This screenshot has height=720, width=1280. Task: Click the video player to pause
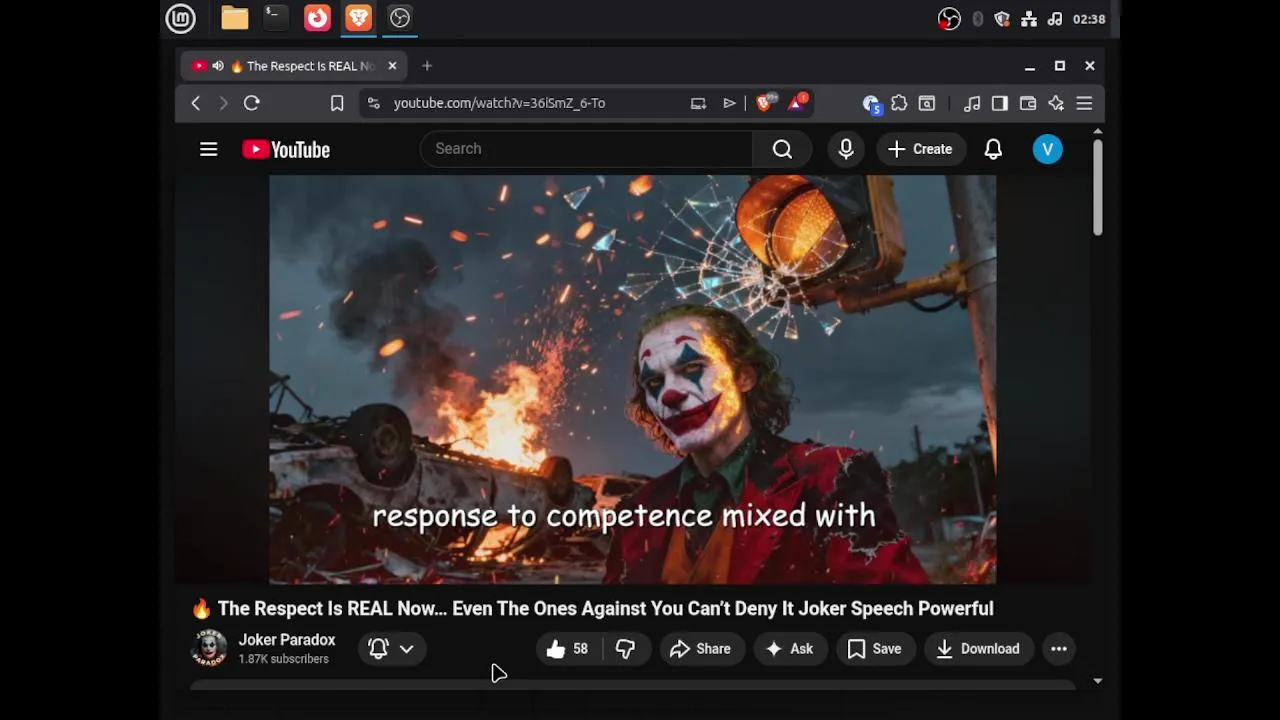(632, 379)
